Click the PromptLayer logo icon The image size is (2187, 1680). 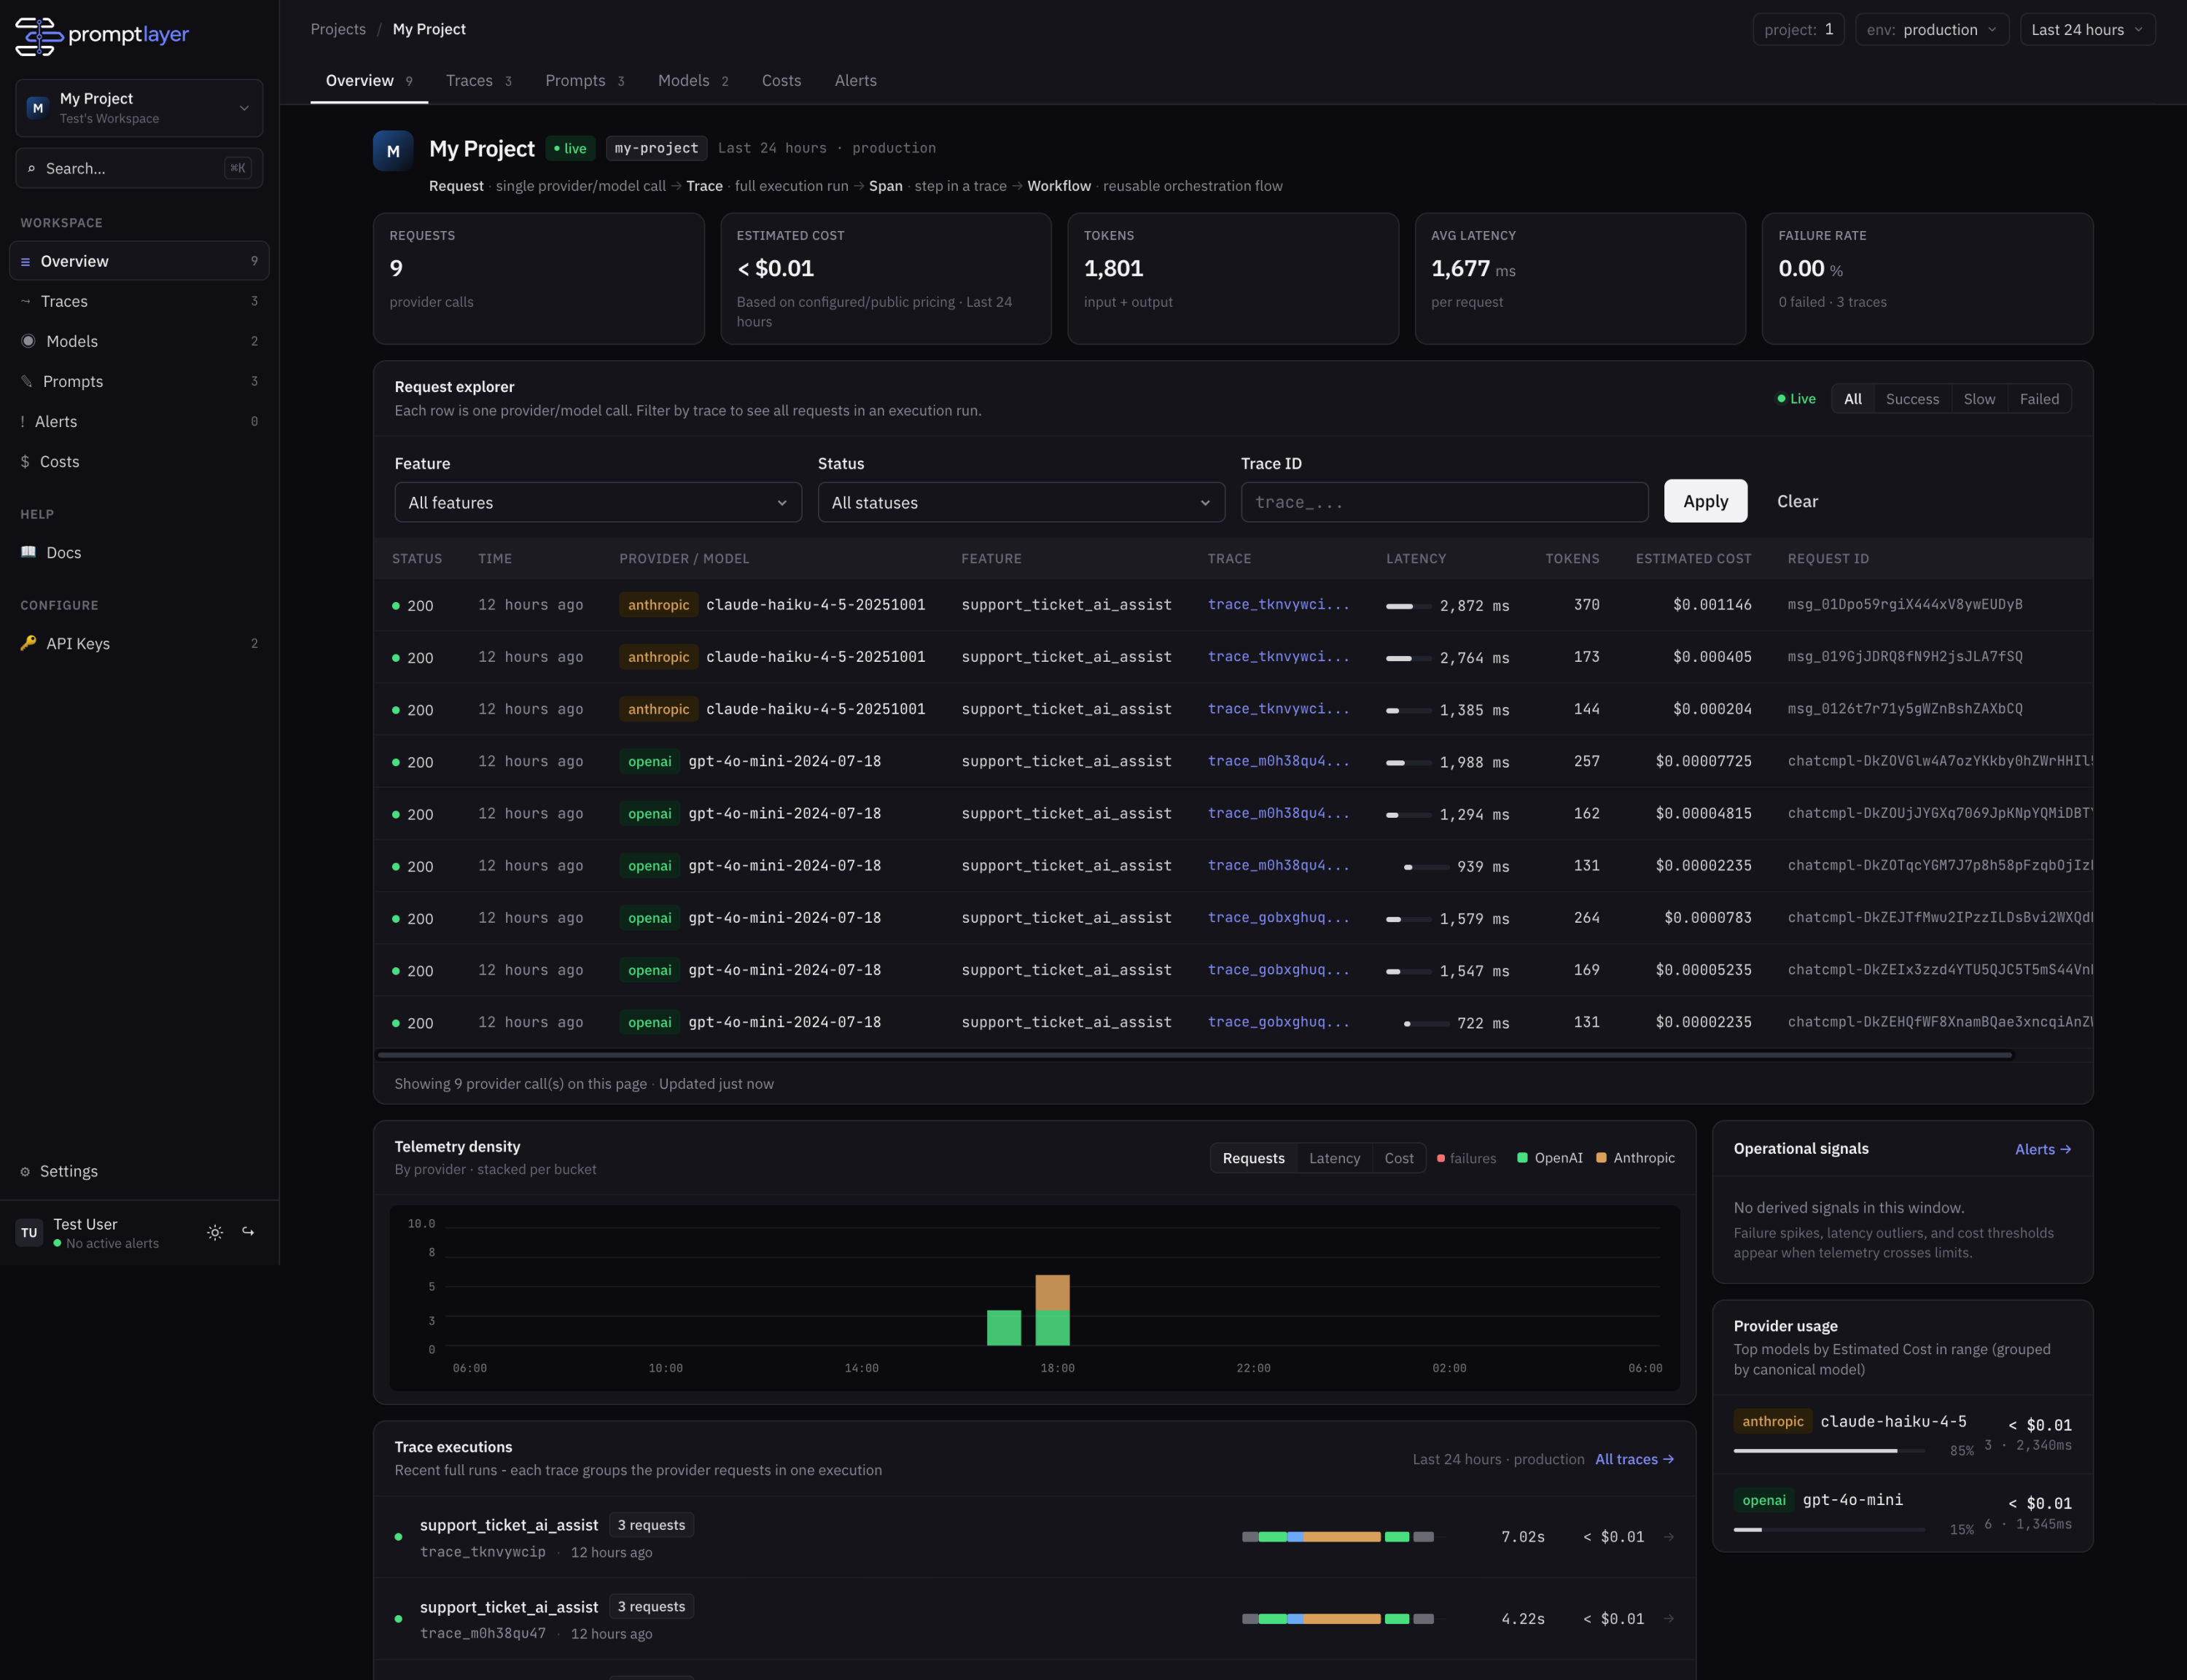point(39,36)
